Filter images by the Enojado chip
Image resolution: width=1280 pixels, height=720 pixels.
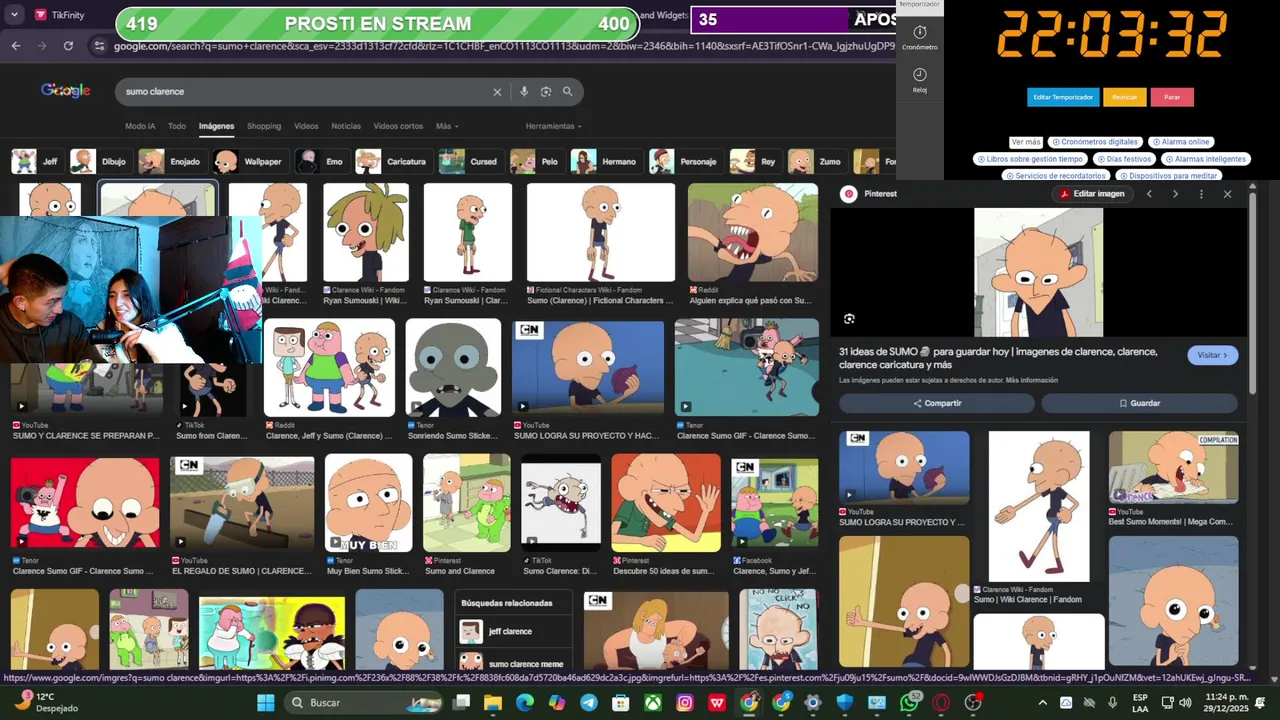click(x=170, y=161)
